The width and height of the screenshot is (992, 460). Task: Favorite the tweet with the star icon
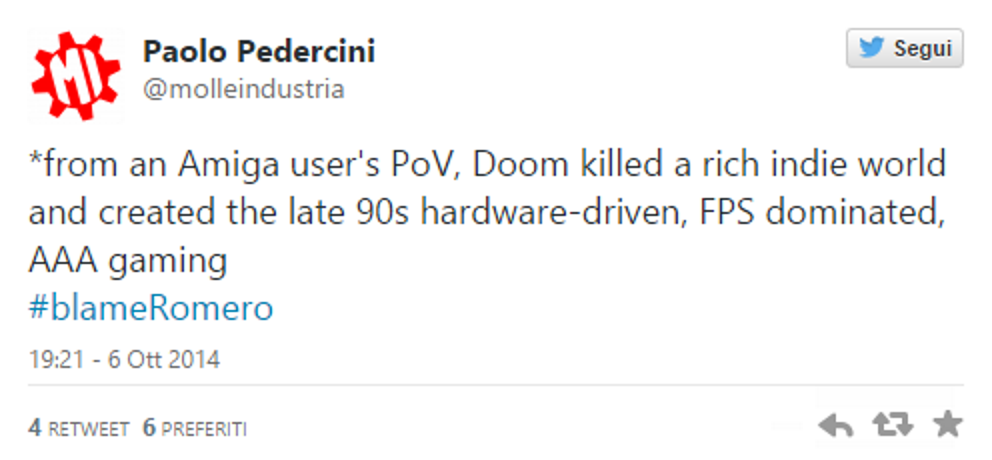click(947, 426)
